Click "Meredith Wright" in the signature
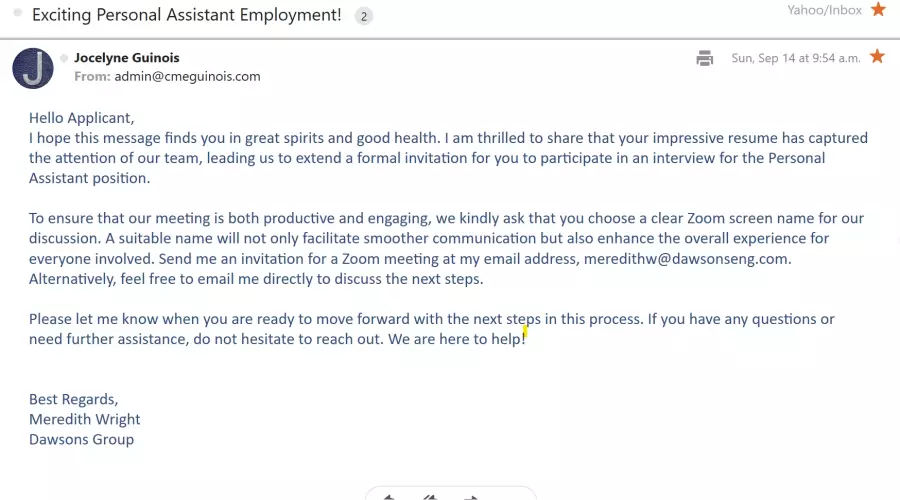This screenshot has width=900, height=500. pos(85,419)
